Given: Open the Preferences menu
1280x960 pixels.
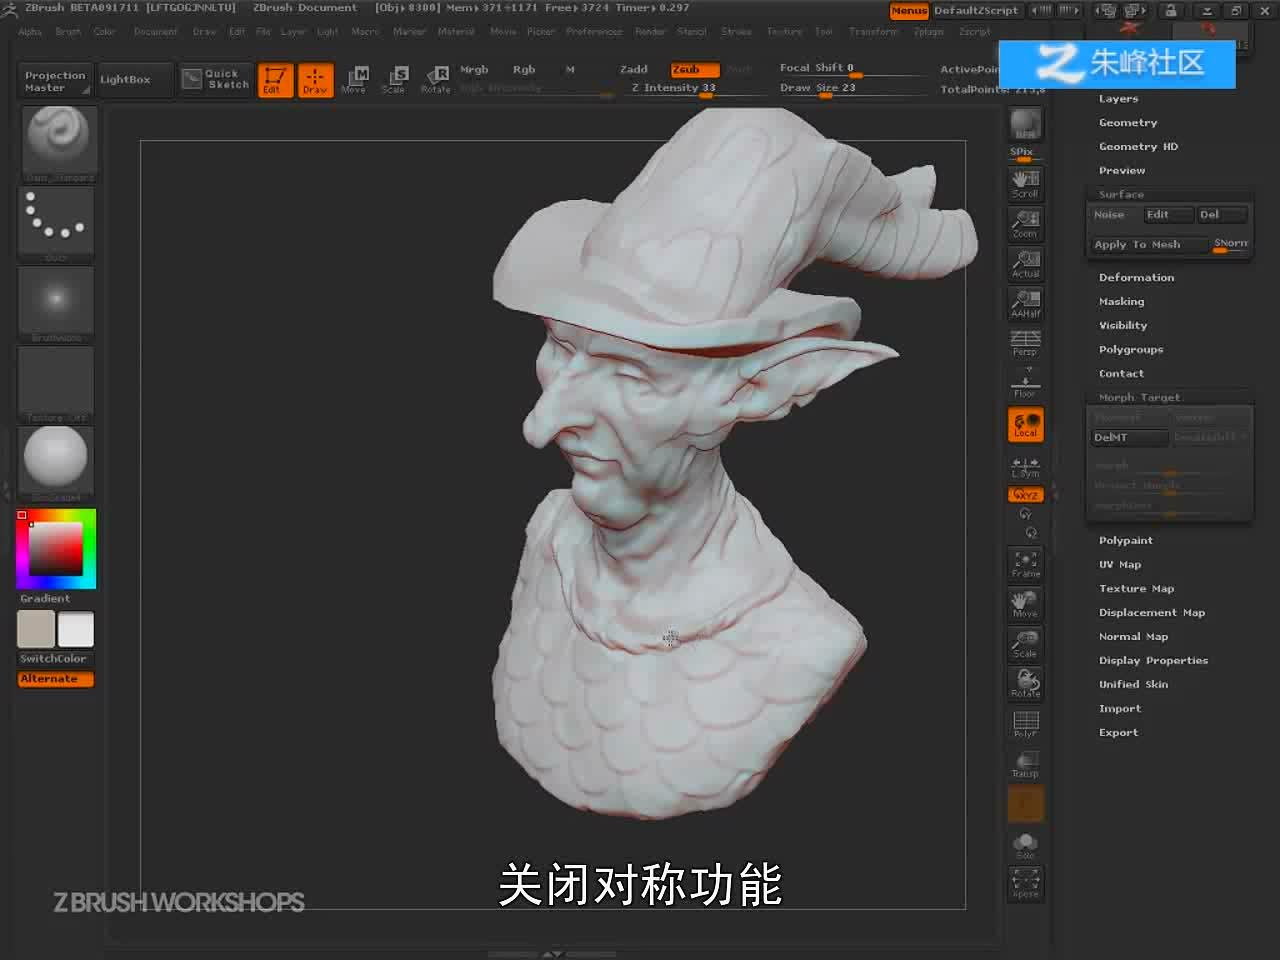Looking at the screenshot, I should (x=594, y=32).
